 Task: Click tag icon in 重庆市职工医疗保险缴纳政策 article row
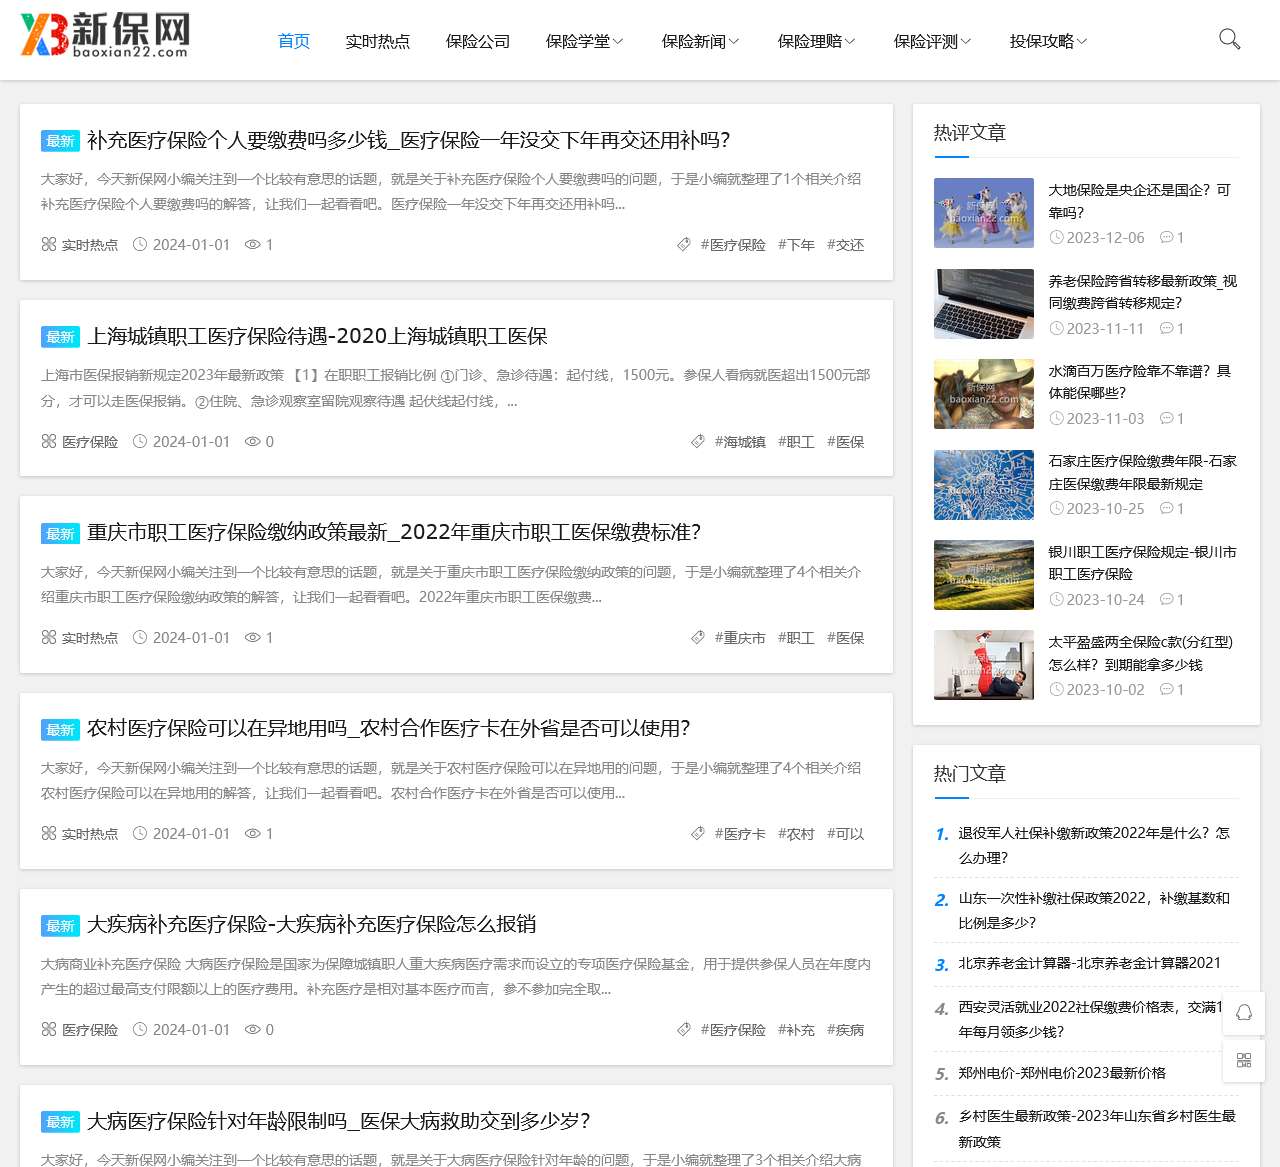click(698, 637)
